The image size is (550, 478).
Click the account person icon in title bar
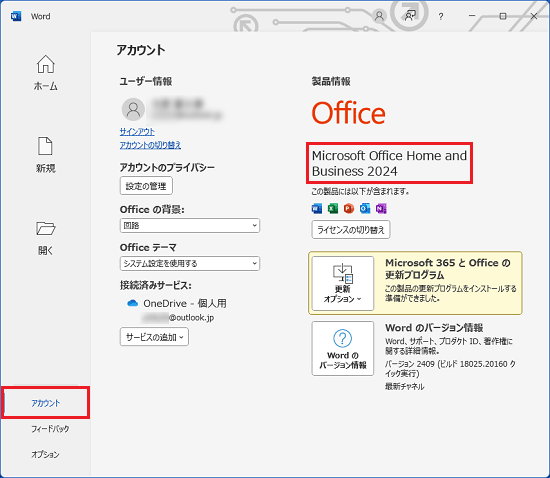(379, 16)
